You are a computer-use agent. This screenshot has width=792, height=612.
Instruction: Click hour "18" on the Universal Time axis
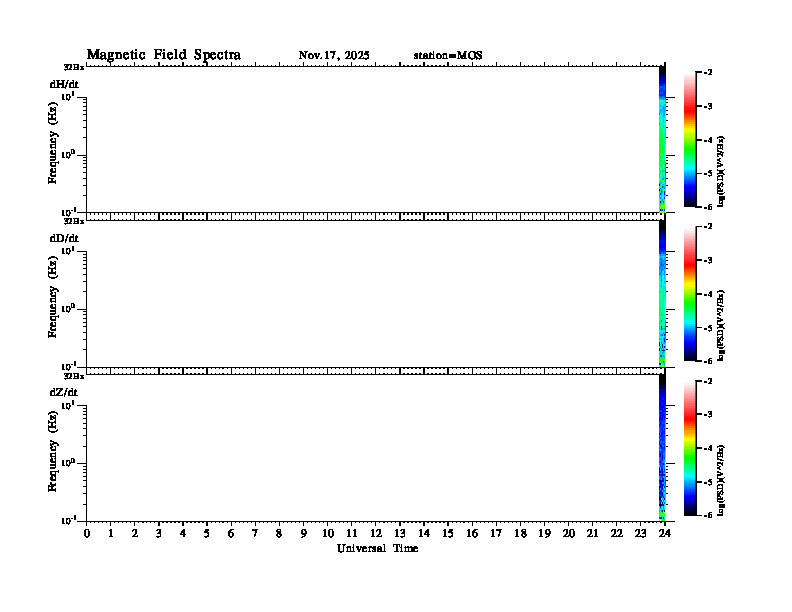[x=520, y=534]
